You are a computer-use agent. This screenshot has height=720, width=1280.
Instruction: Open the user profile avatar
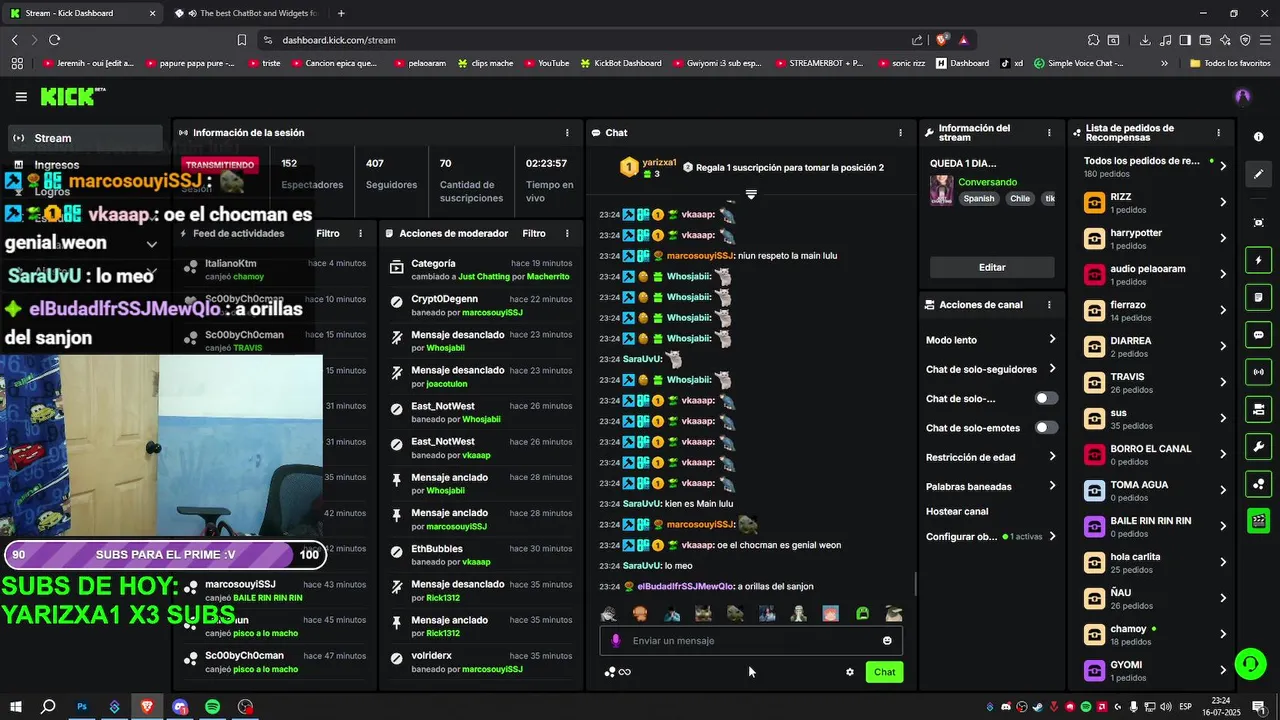[1243, 96]
